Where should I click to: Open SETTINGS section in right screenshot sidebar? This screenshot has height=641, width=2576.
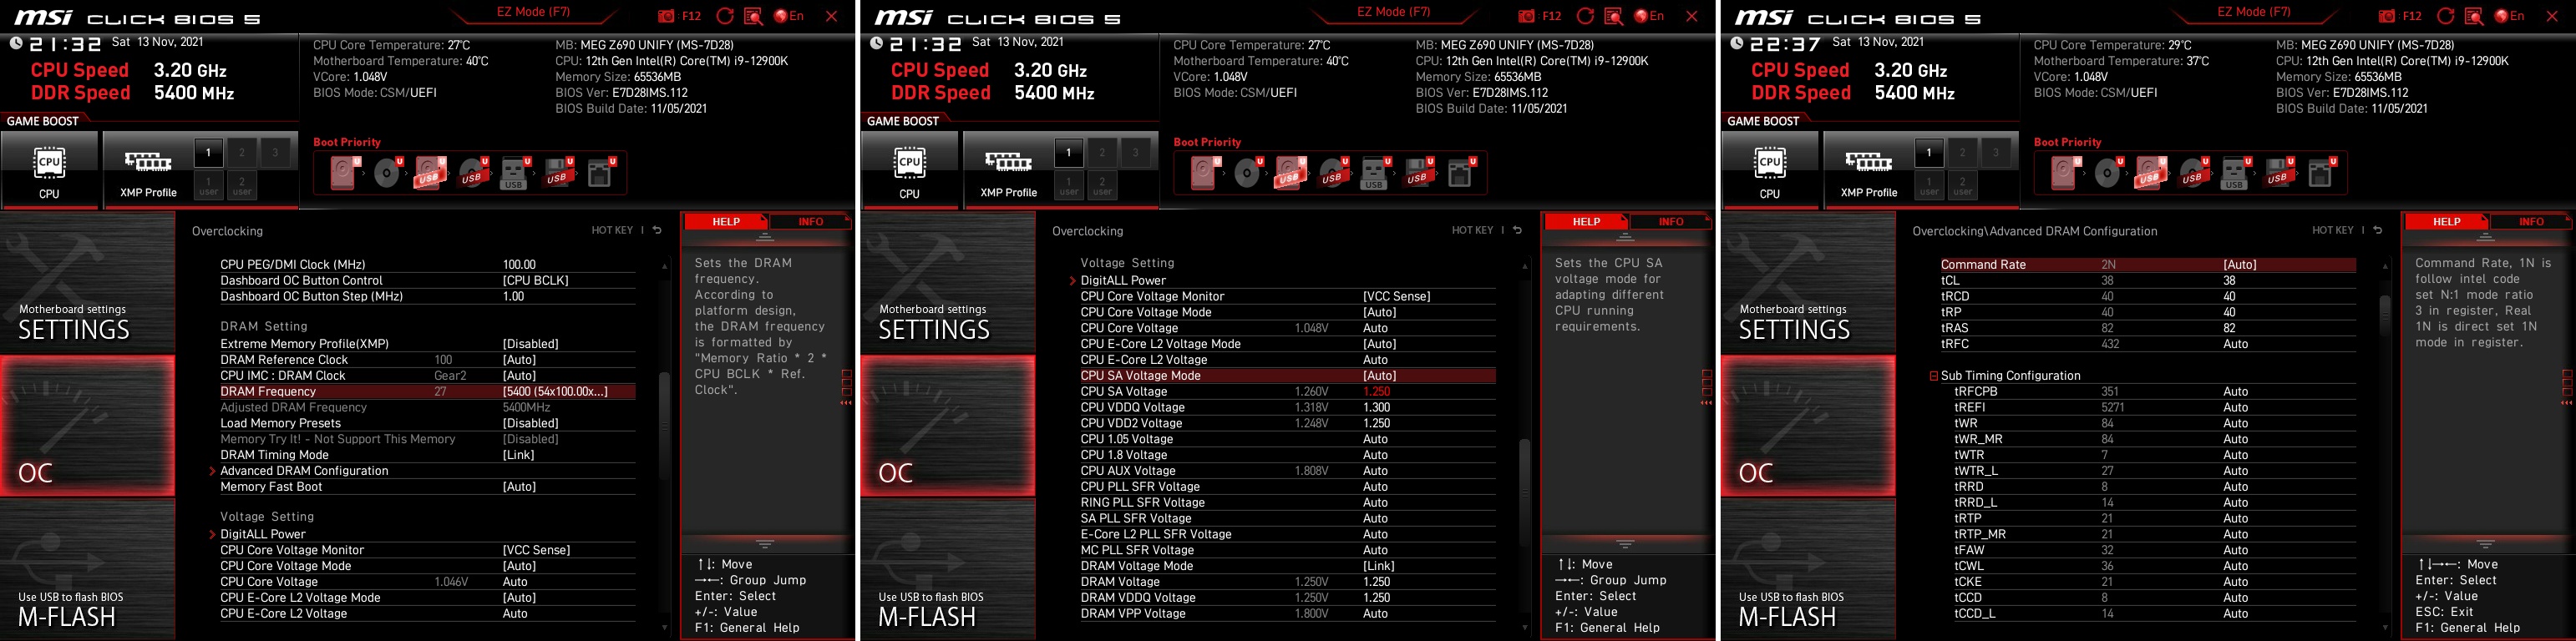point(1807,283)
